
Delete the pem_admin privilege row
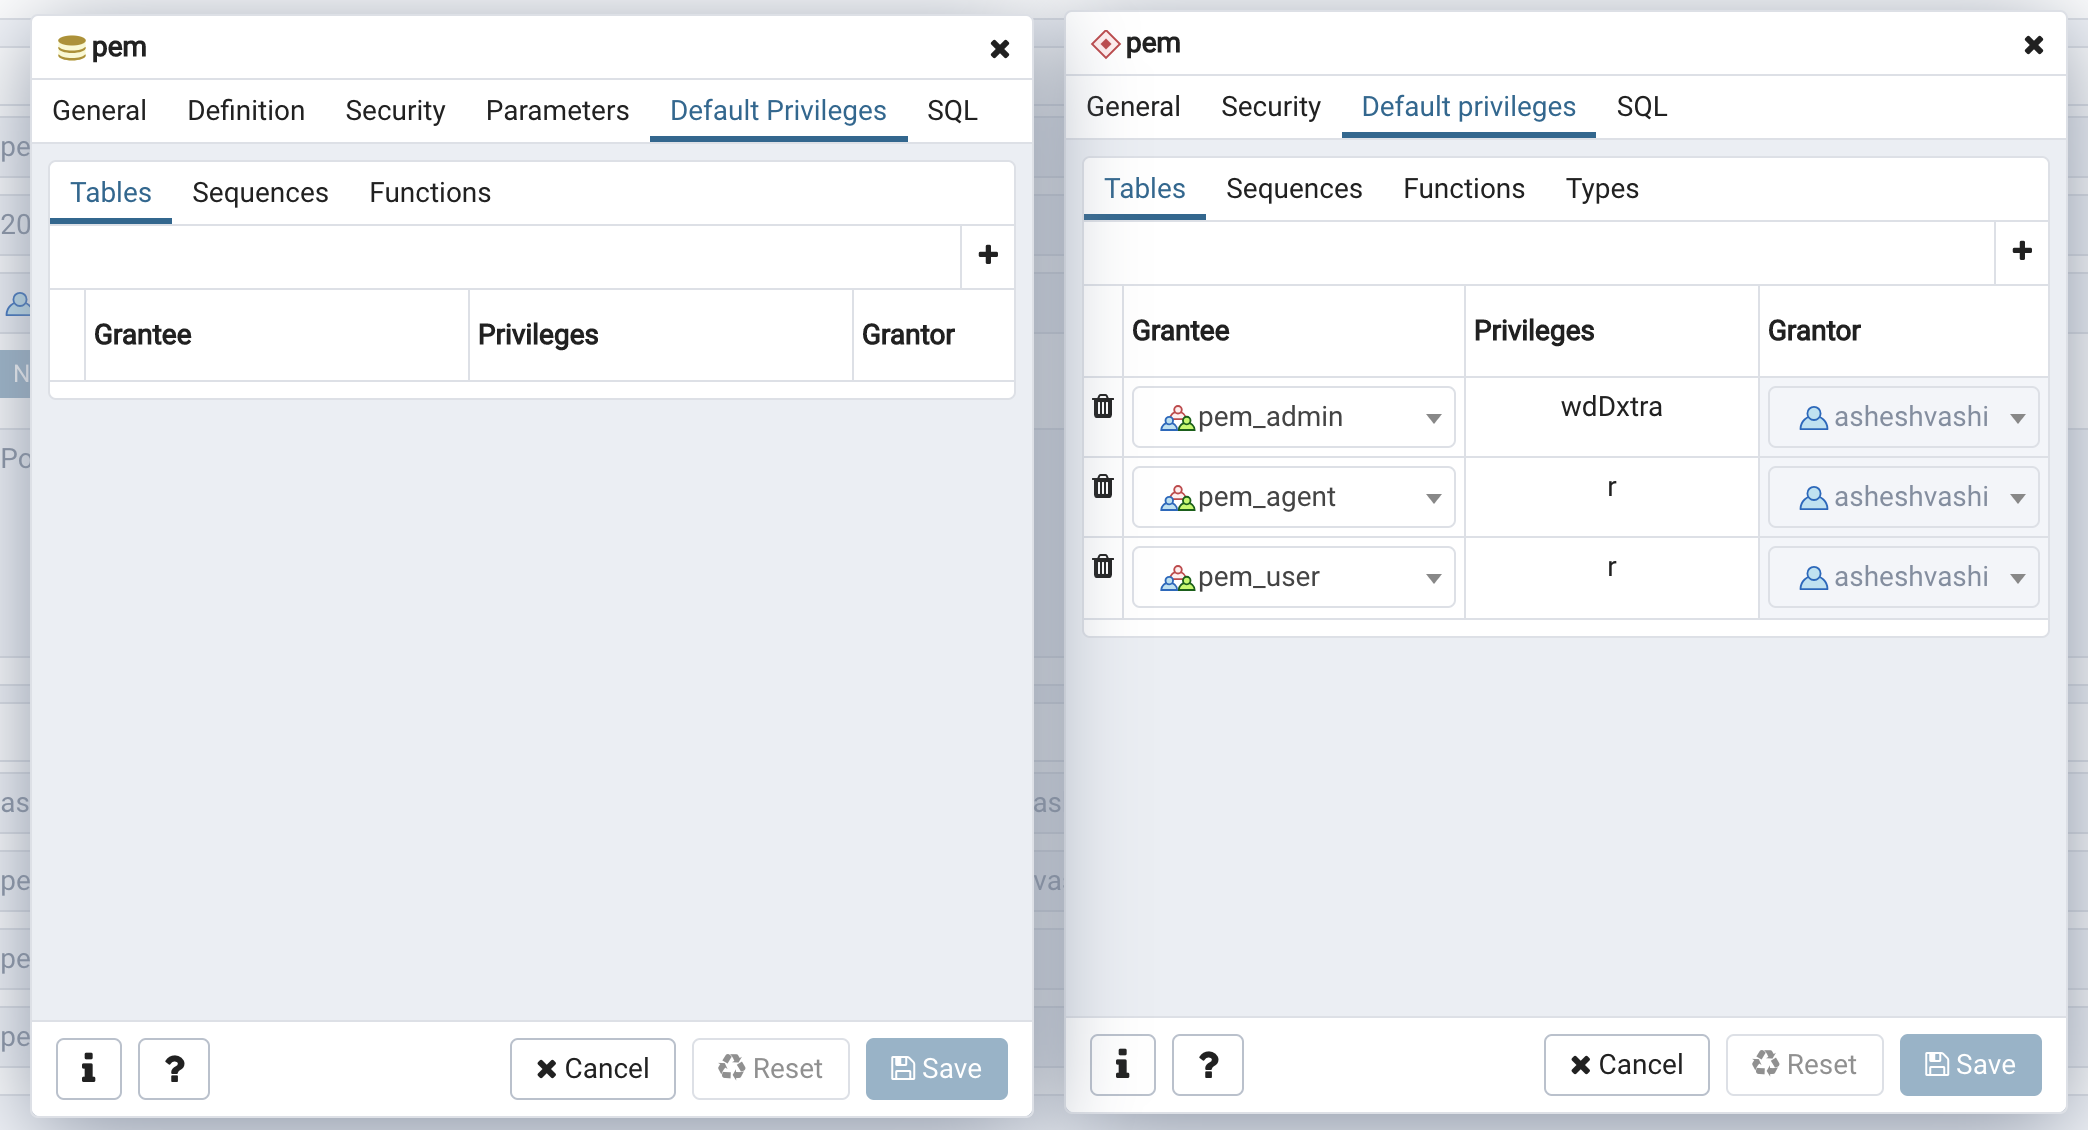point(1103,406)
